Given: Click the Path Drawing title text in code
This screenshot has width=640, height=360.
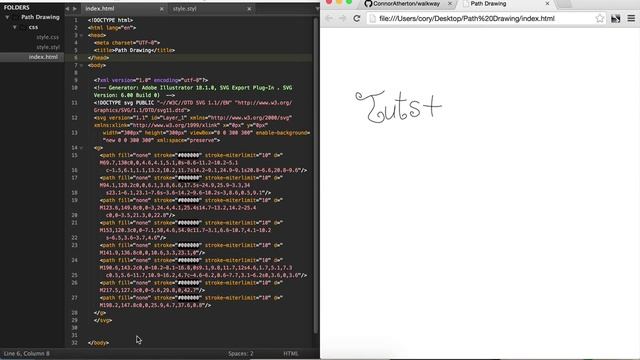Looking at the screenshot, I should (133, 50).
